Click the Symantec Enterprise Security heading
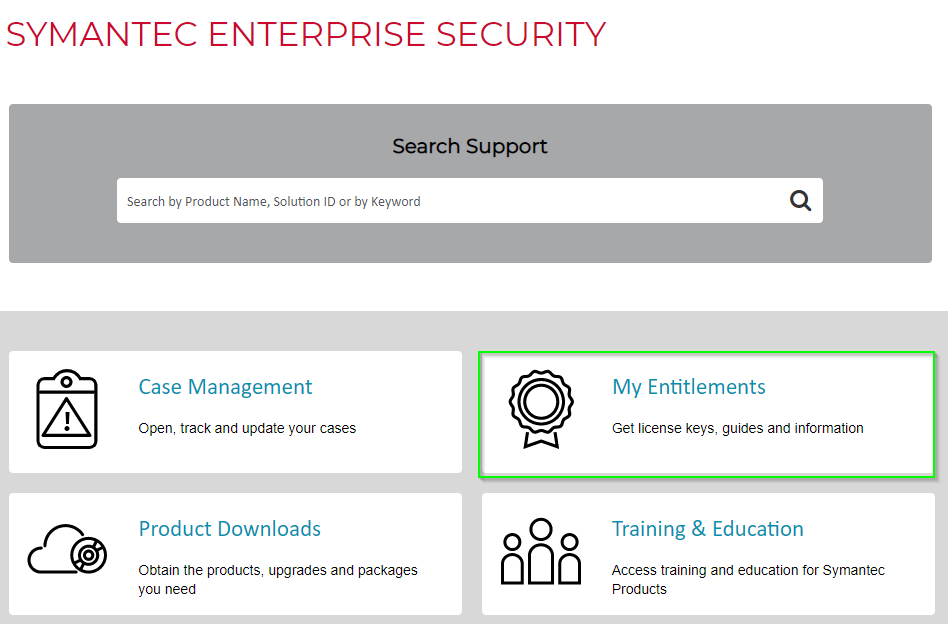The height and width of the screenshot is (624, 948). 306,34
